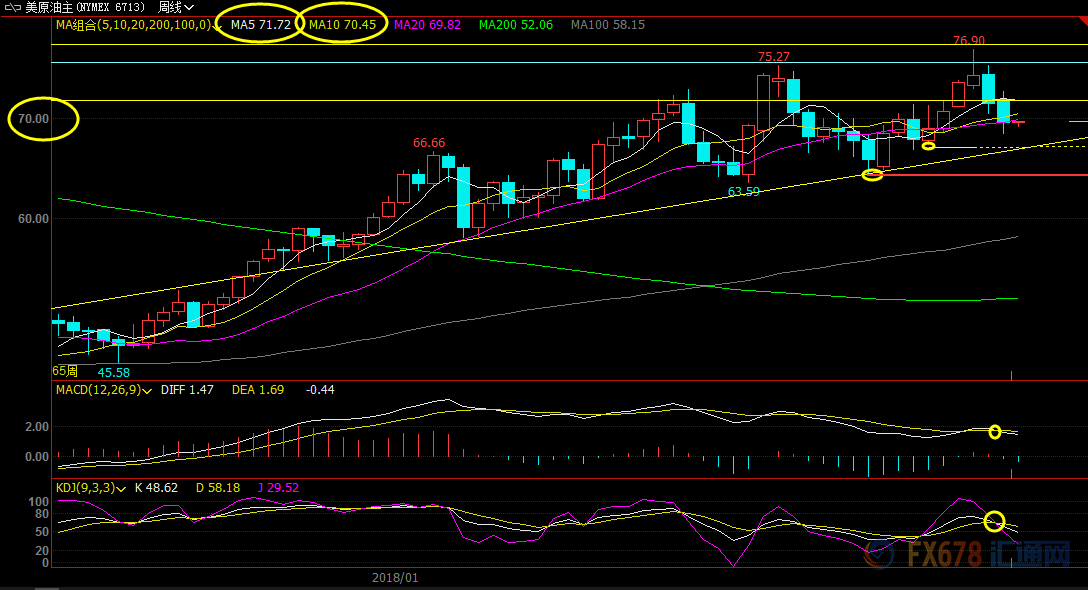The width and height of the screenshot is (1088, 590).
Task: Click the 美原油主 (NYMEX 6713) symbol title
Action: pos(85,7)
